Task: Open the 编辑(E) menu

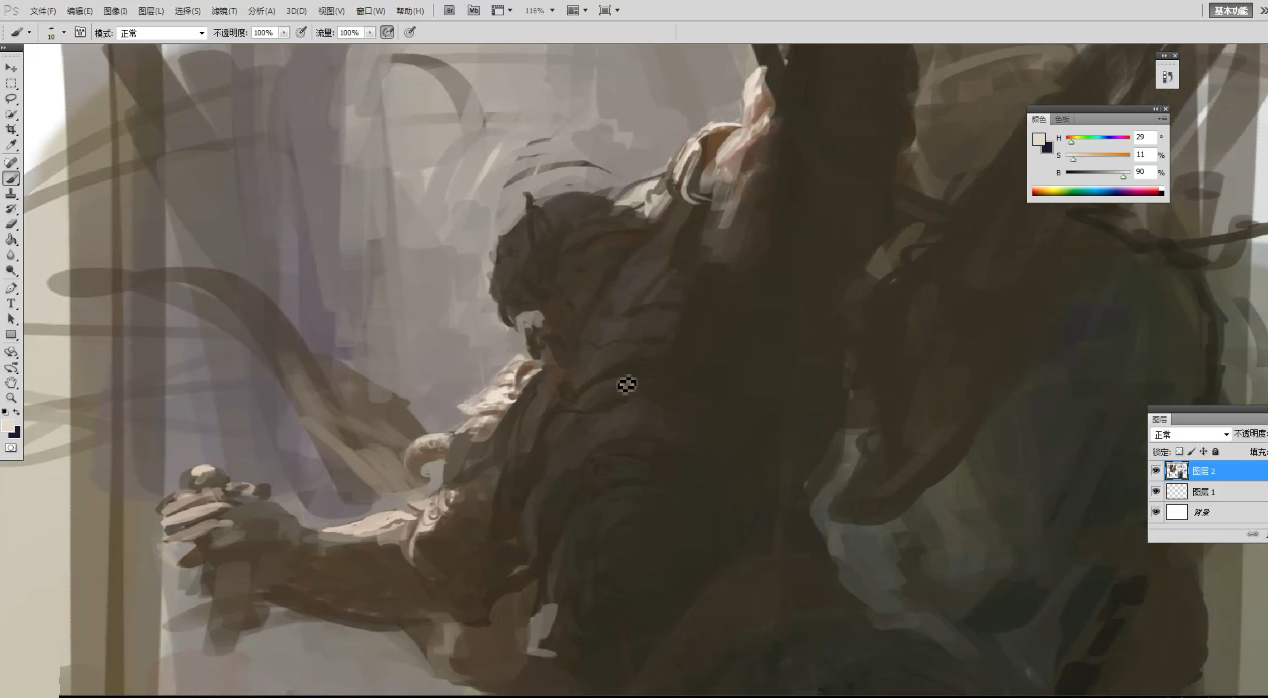Action: pos(79,11)
